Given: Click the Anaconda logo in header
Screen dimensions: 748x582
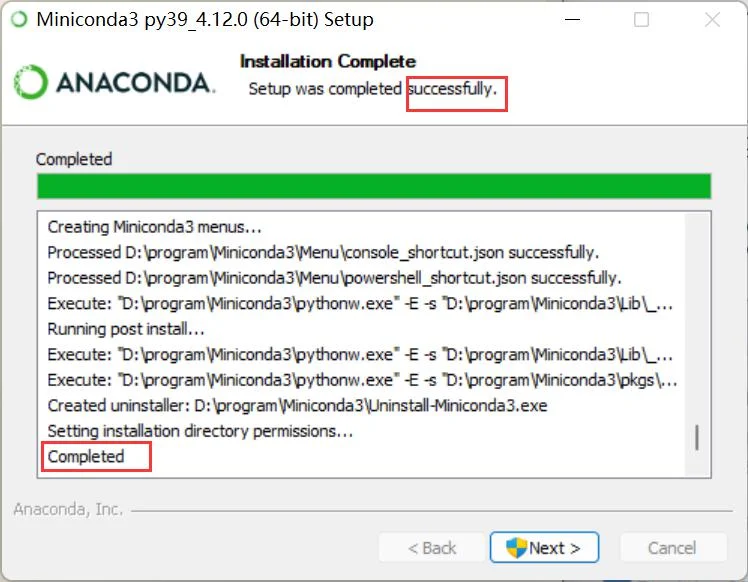Looking at the screenshot, I should click(115, 82).
